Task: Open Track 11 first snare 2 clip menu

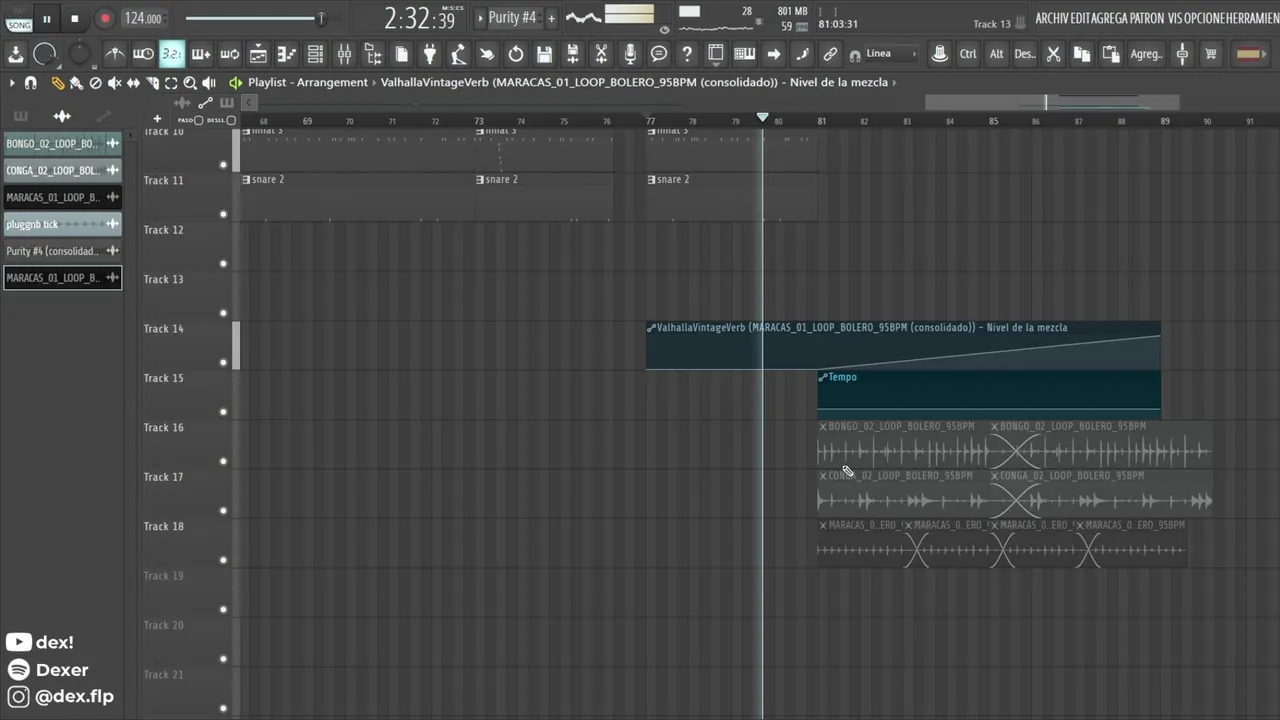Action: tap(247, 180)
